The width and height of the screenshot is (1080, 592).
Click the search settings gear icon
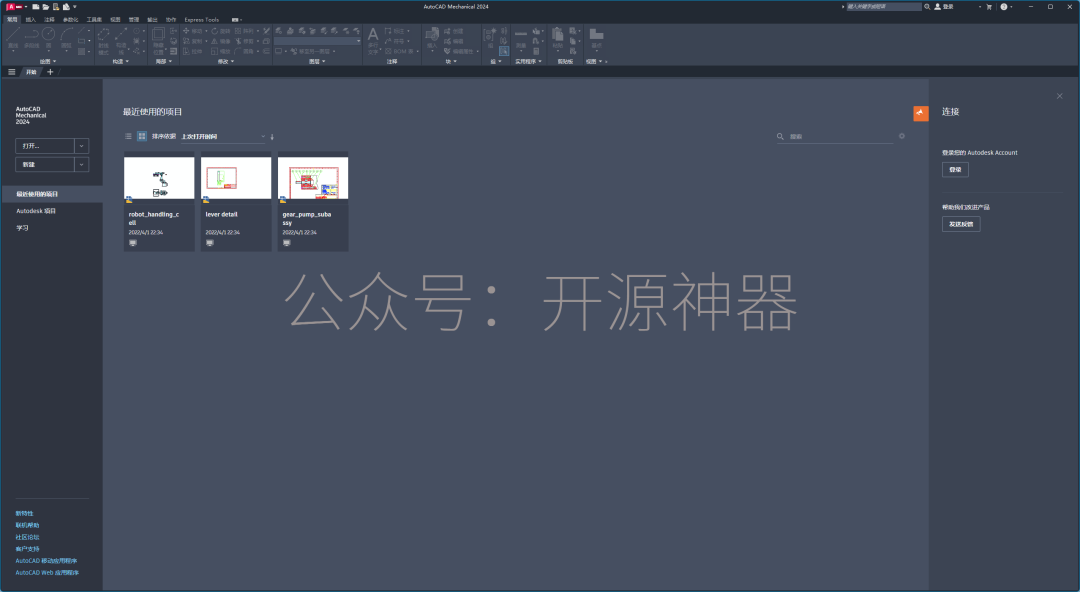click(x=902, y=136)
